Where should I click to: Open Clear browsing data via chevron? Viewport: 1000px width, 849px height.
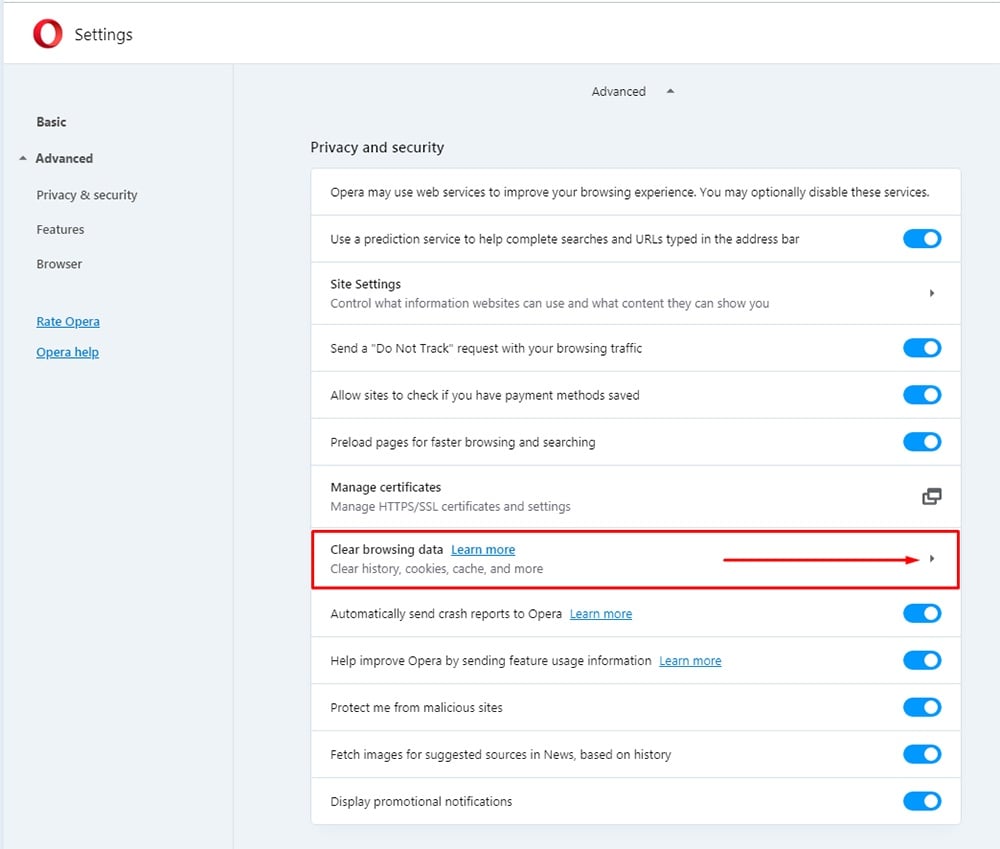[932, 559]
